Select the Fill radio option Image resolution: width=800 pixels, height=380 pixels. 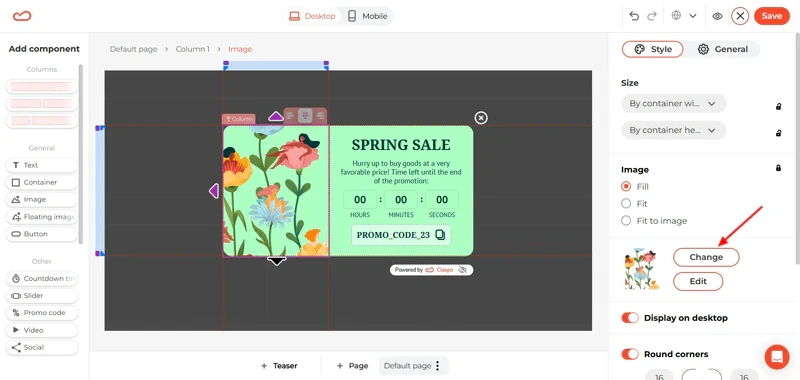tap(626, 187)
